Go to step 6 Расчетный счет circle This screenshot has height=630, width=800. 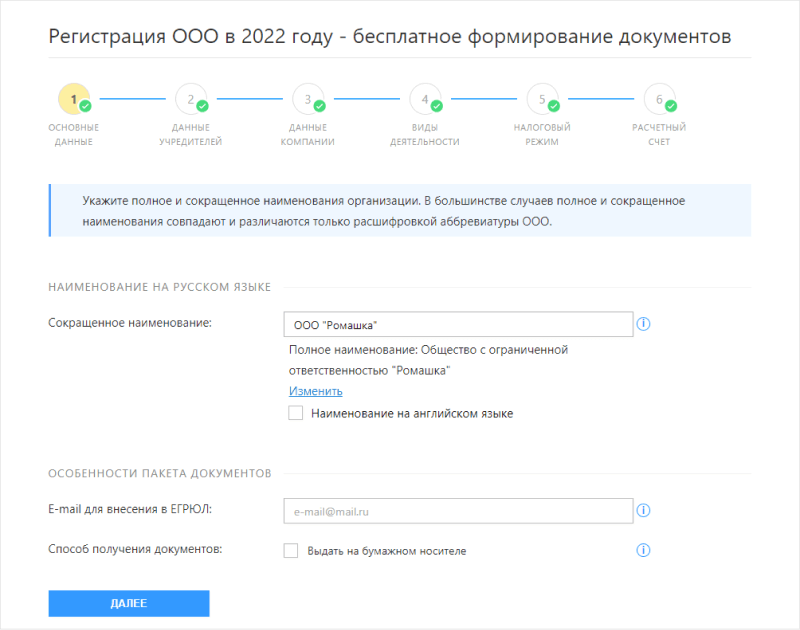659,99
